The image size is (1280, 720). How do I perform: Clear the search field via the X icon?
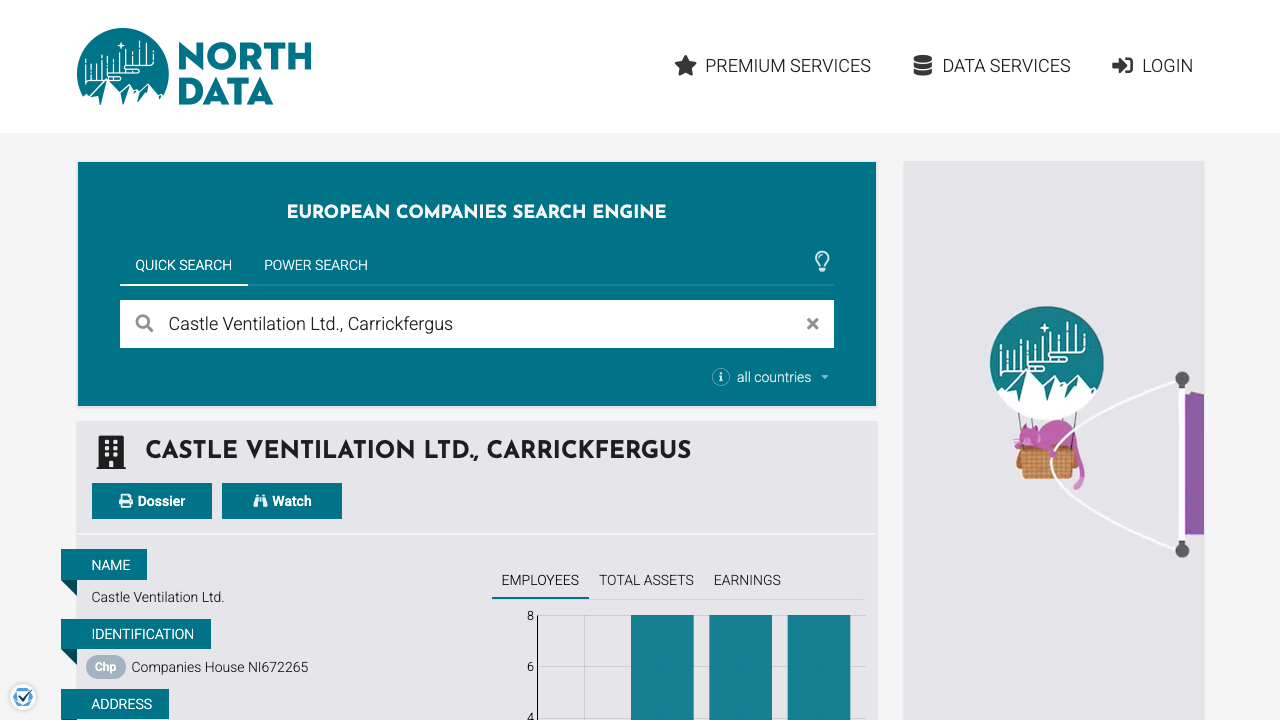812,323
